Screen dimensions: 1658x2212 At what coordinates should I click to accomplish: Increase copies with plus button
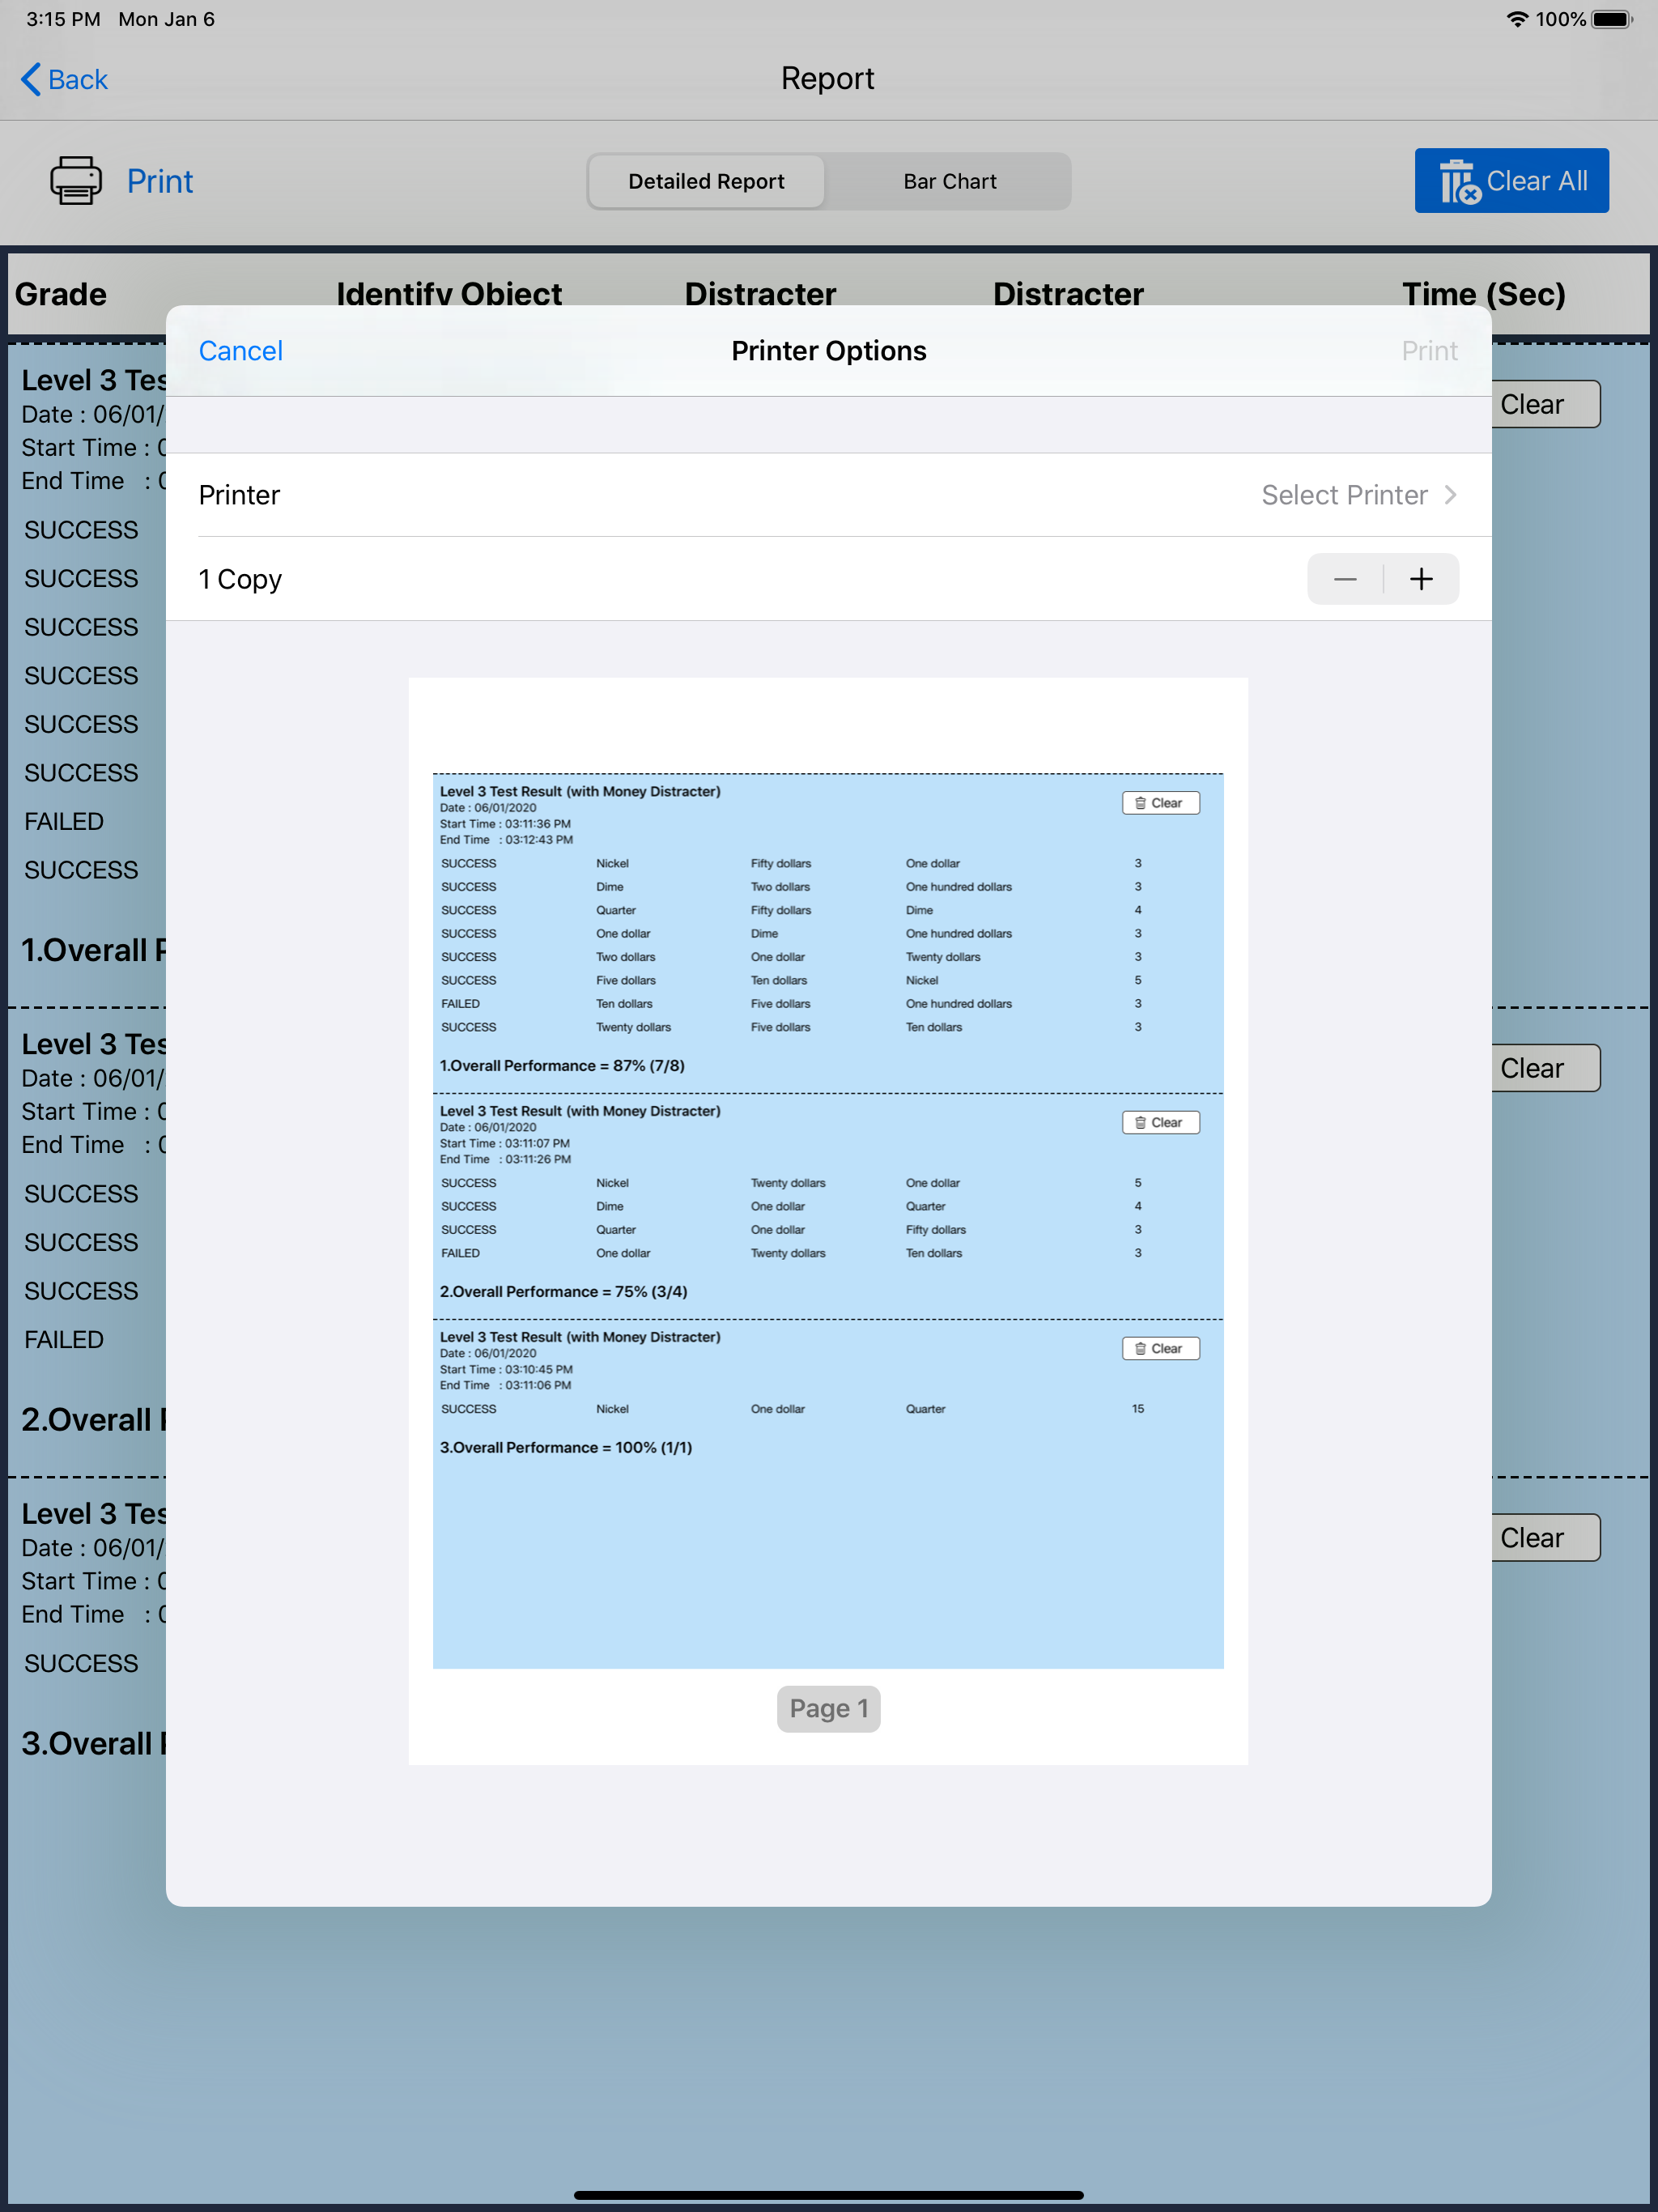tap(1421, 579)
